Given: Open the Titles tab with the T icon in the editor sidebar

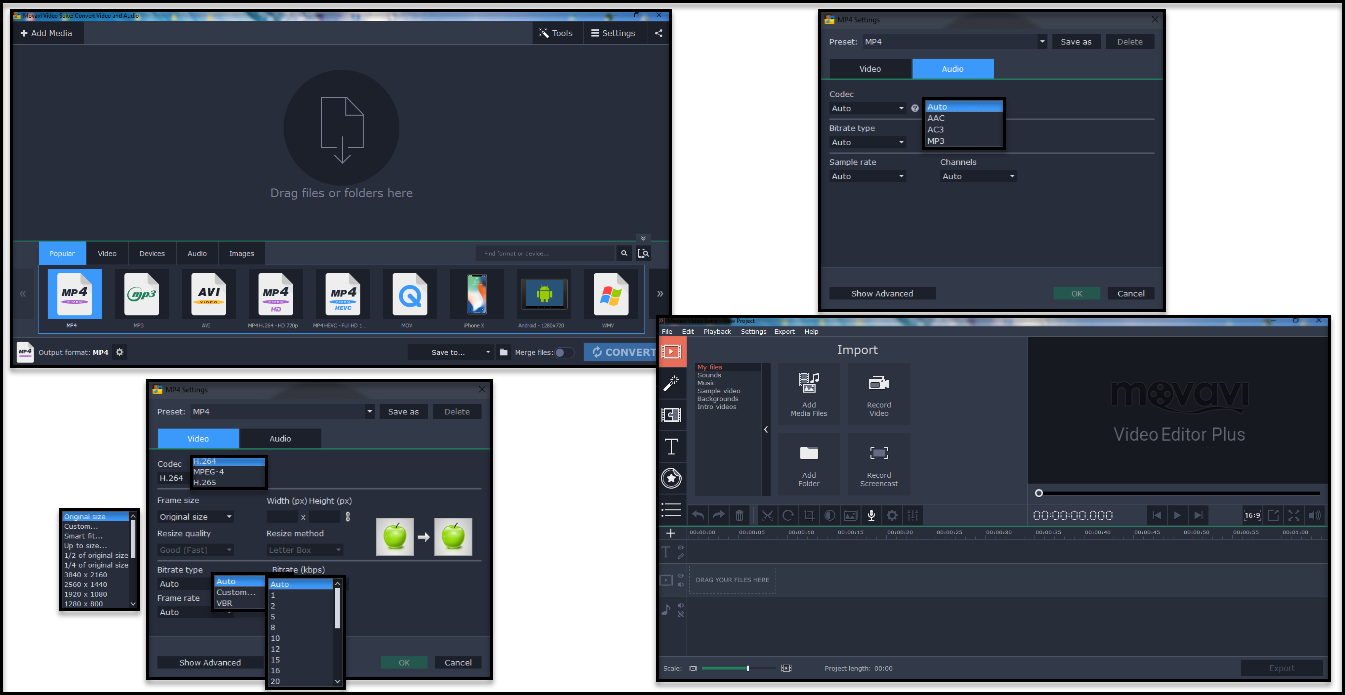Looking at the screenshot, I should [671, 446].
